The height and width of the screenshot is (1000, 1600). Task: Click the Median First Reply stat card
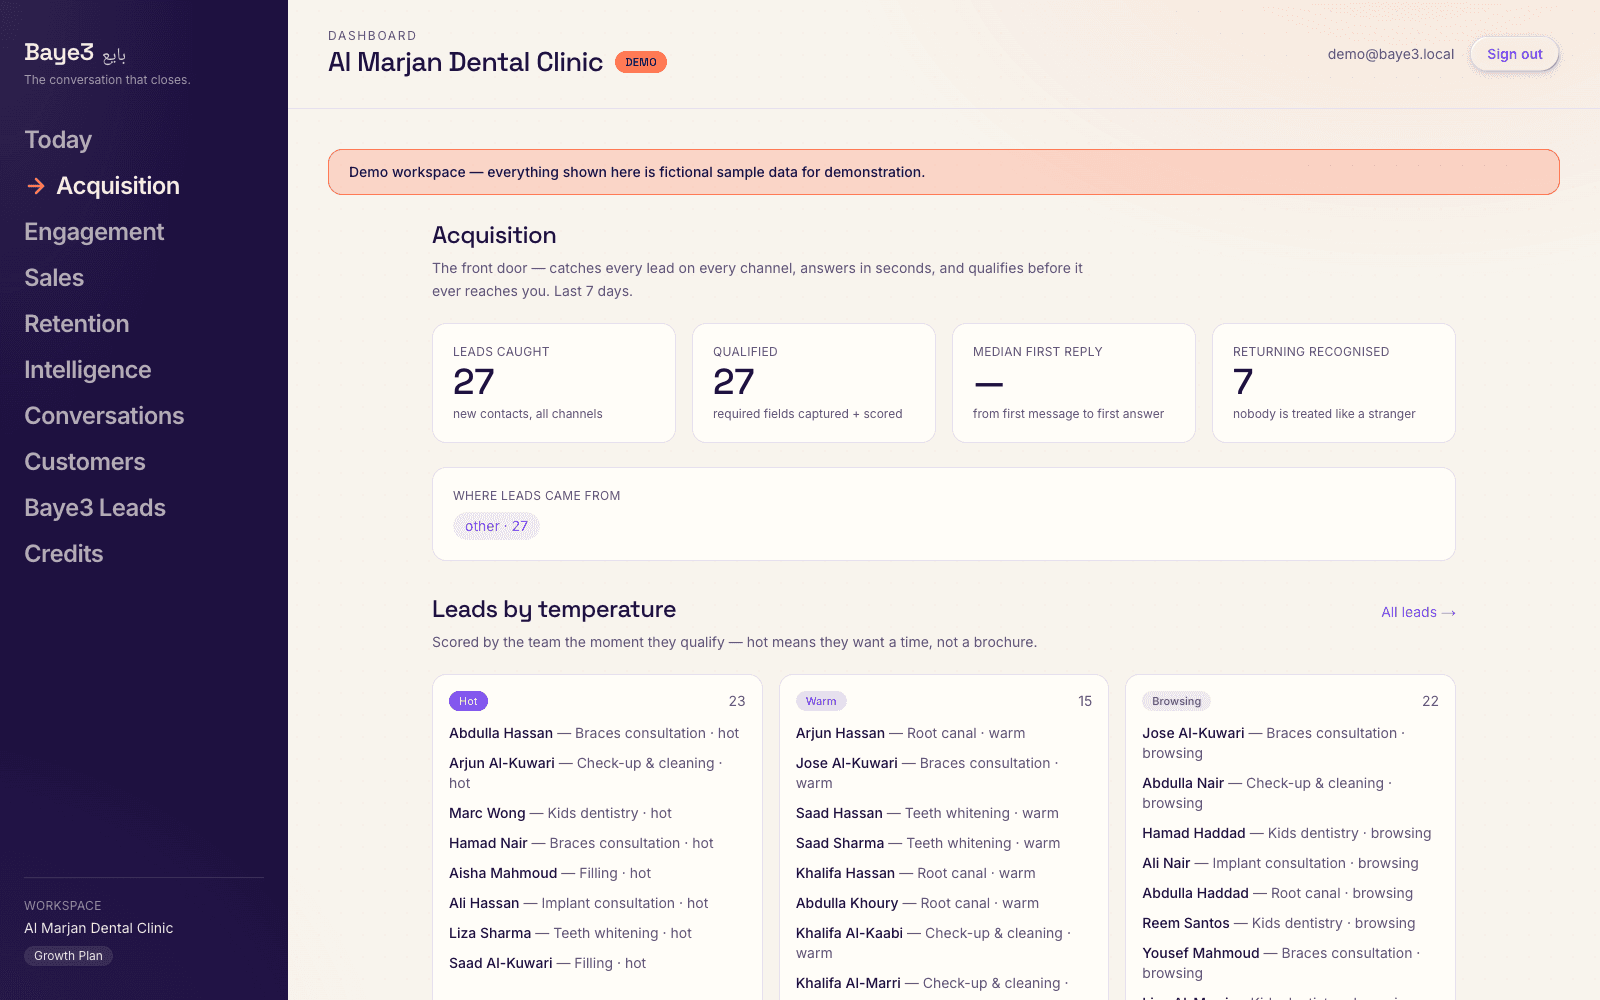[x=1074, y=383]
